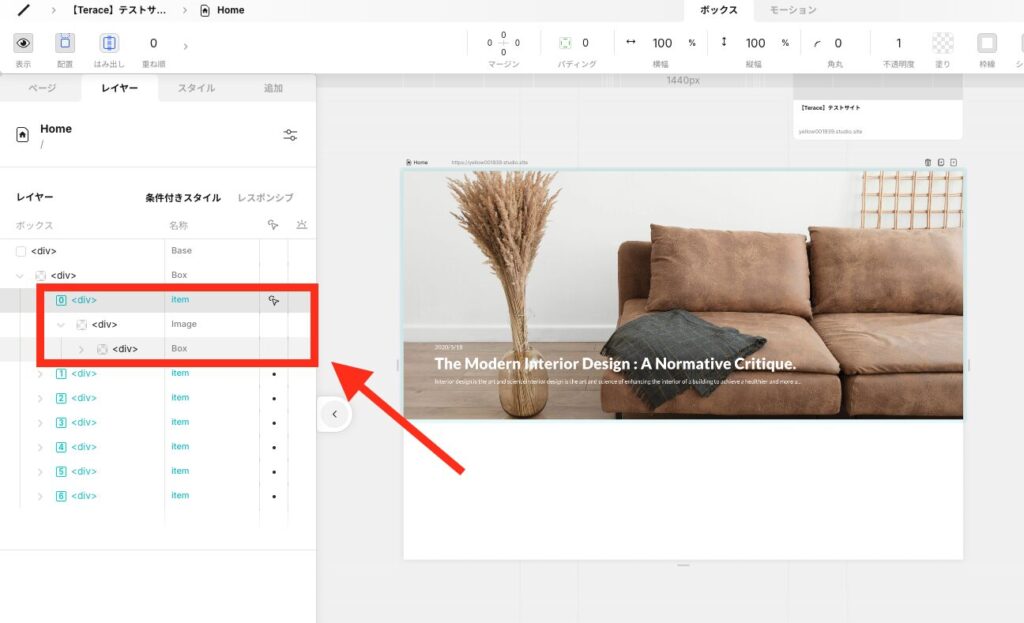The image size is (1024, 623).
Task: Expand the item 1 div layer
Action: click(x=41, y=374)
